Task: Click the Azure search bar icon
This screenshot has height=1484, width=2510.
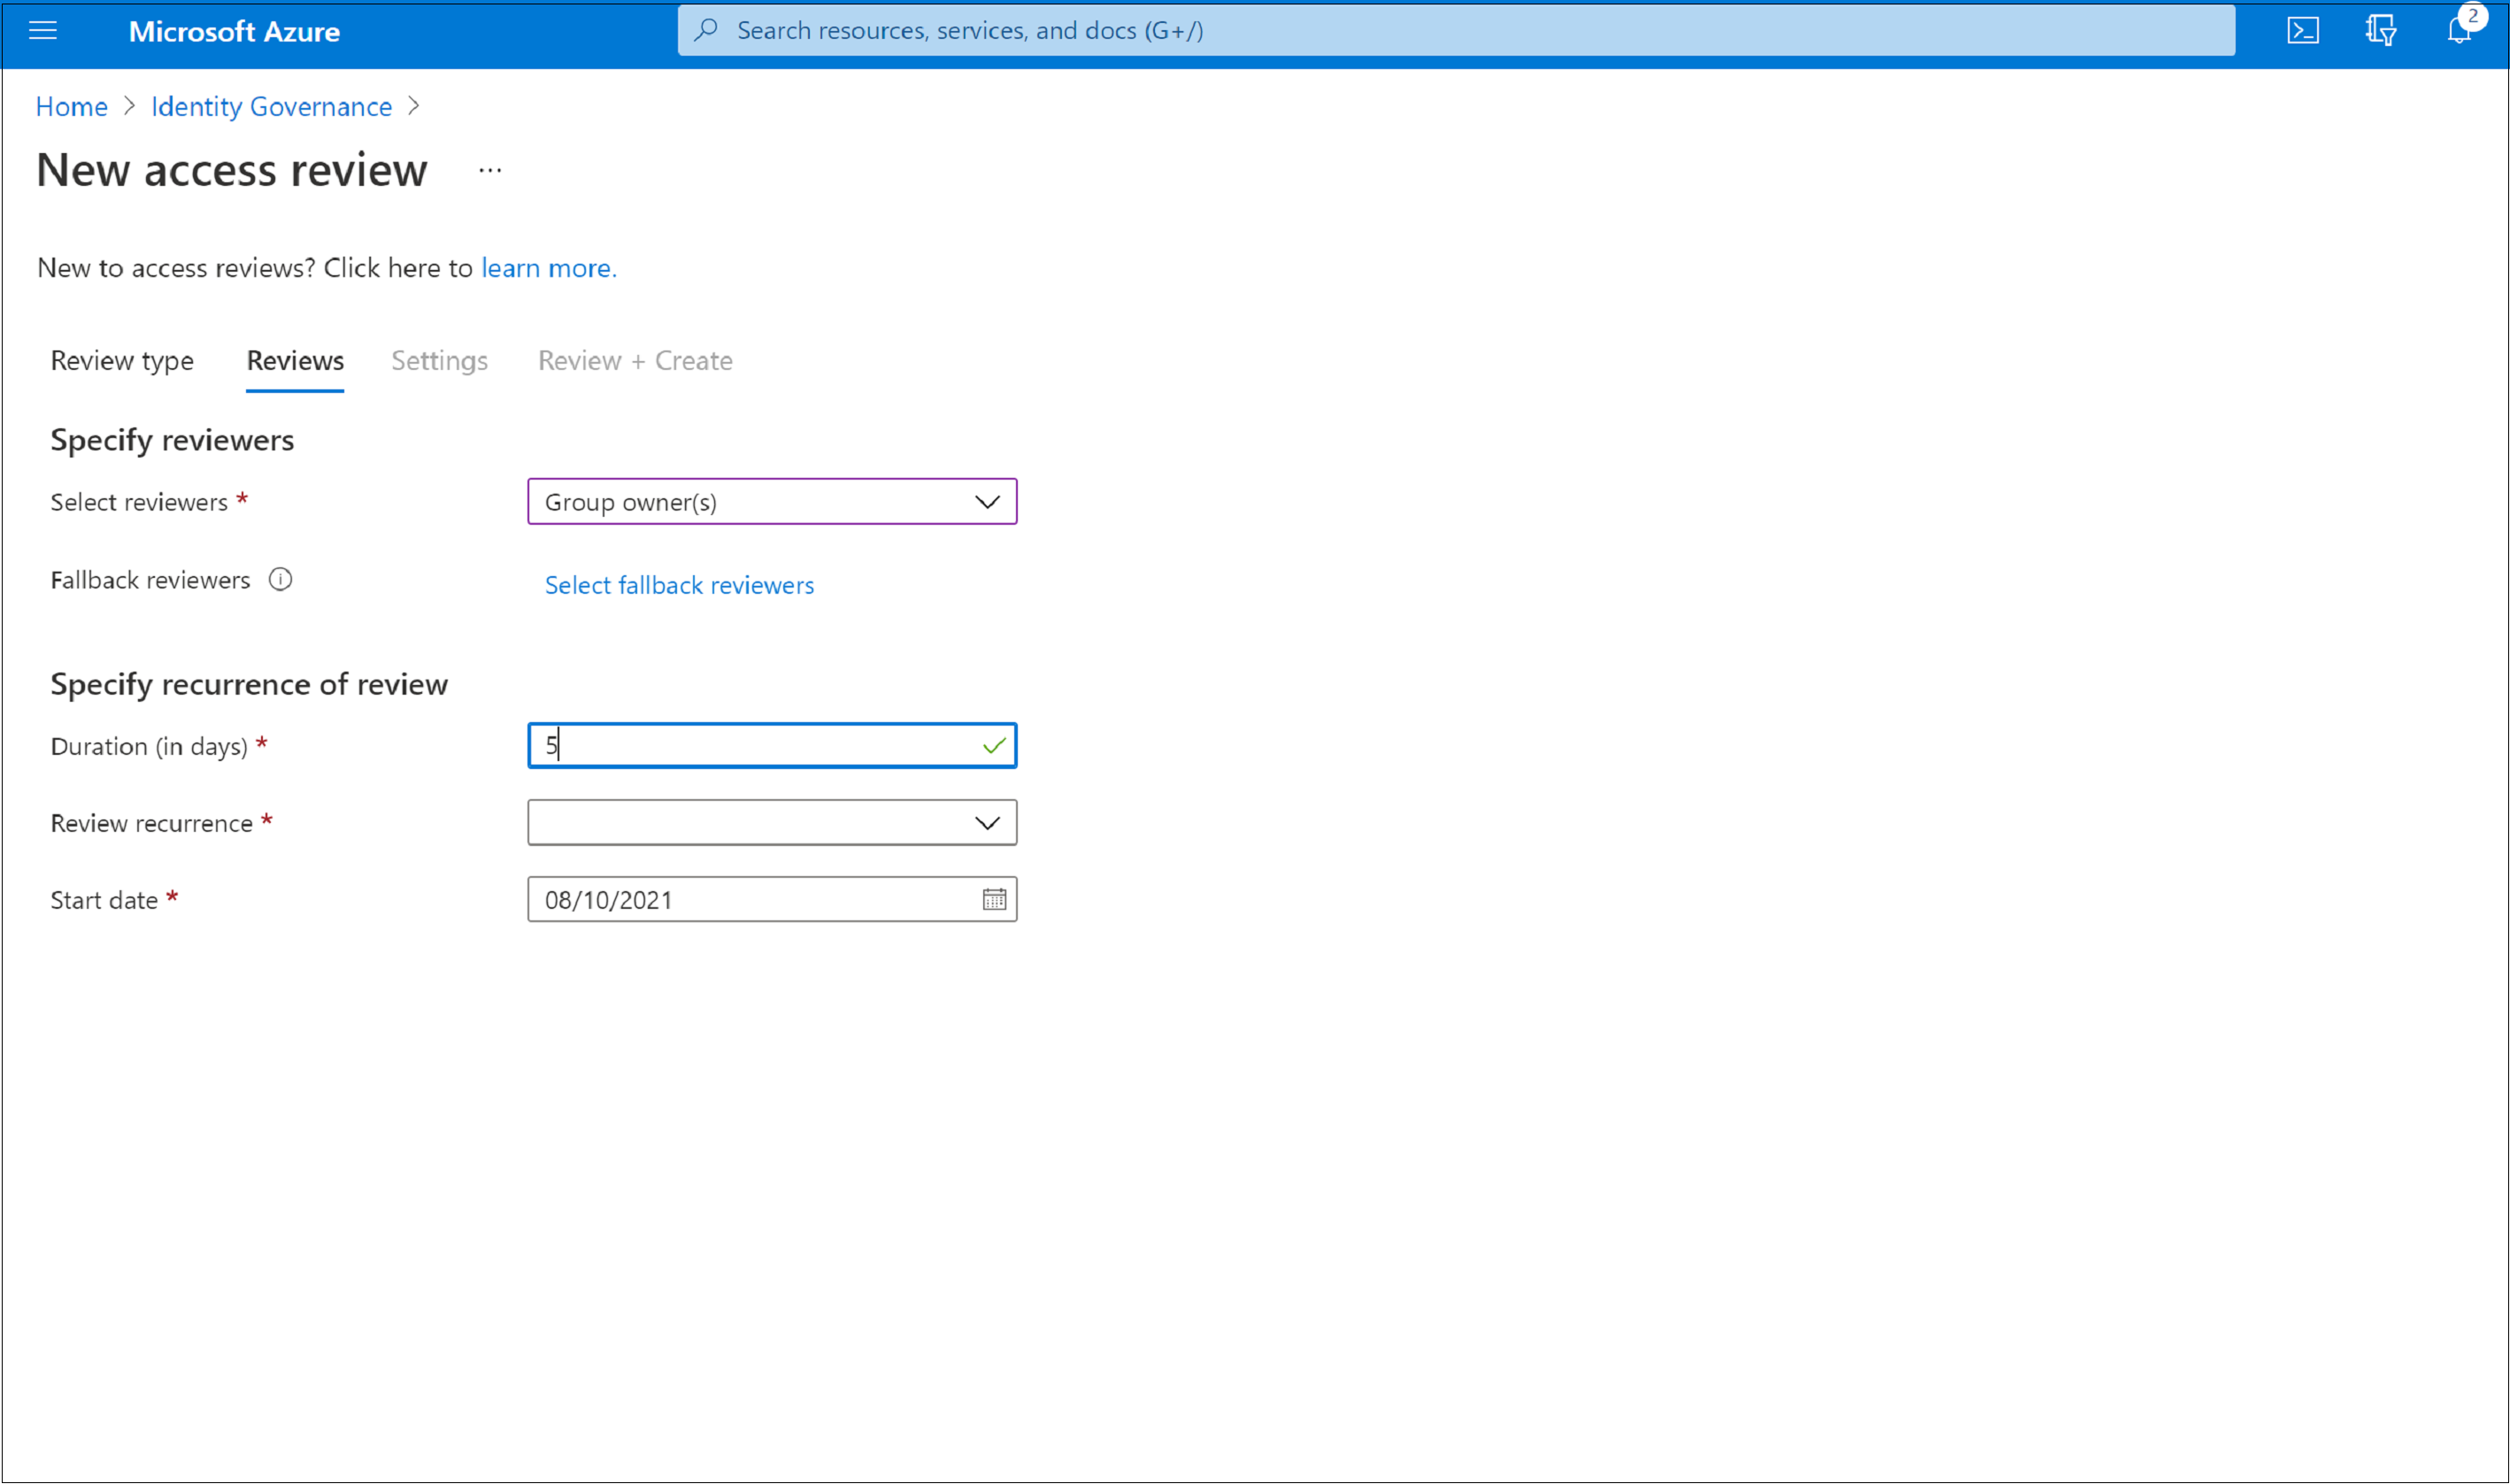Action: (704, 30)
